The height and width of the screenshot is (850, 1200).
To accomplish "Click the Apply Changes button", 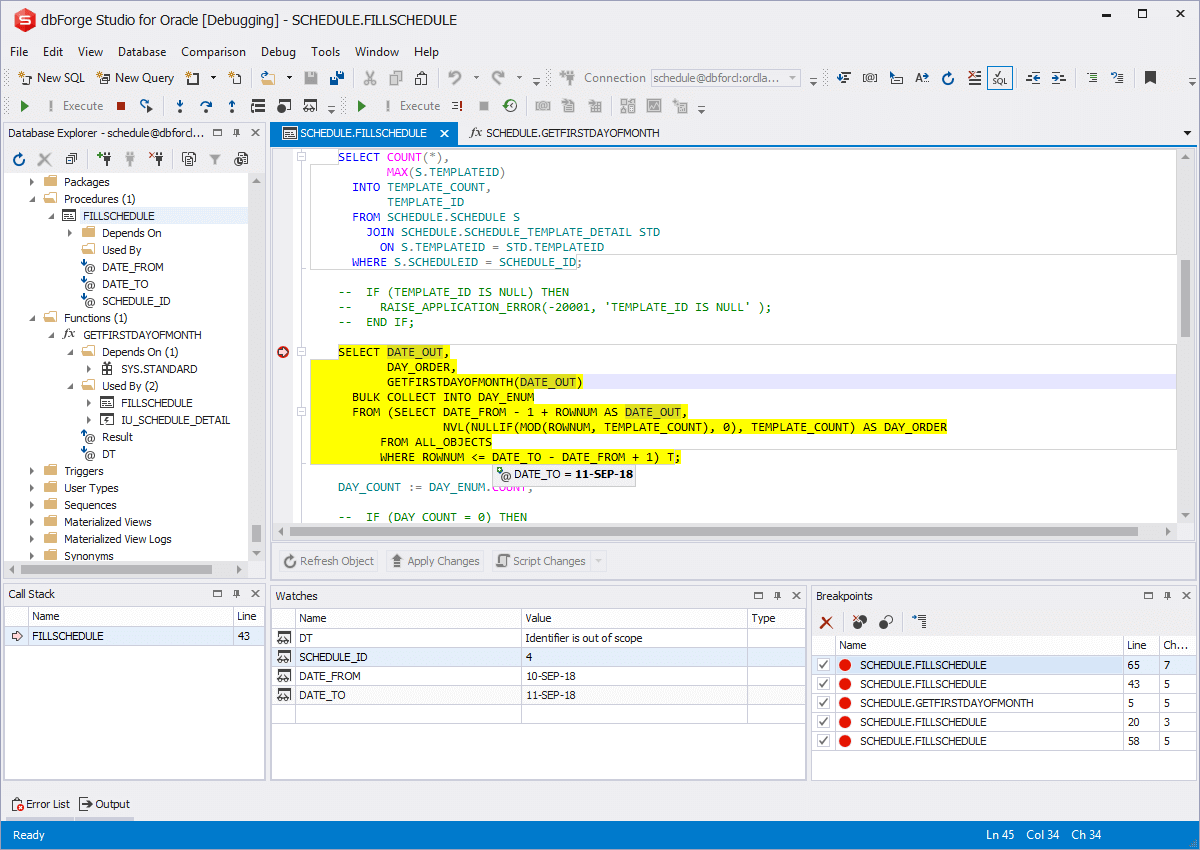I will (434, 561).
